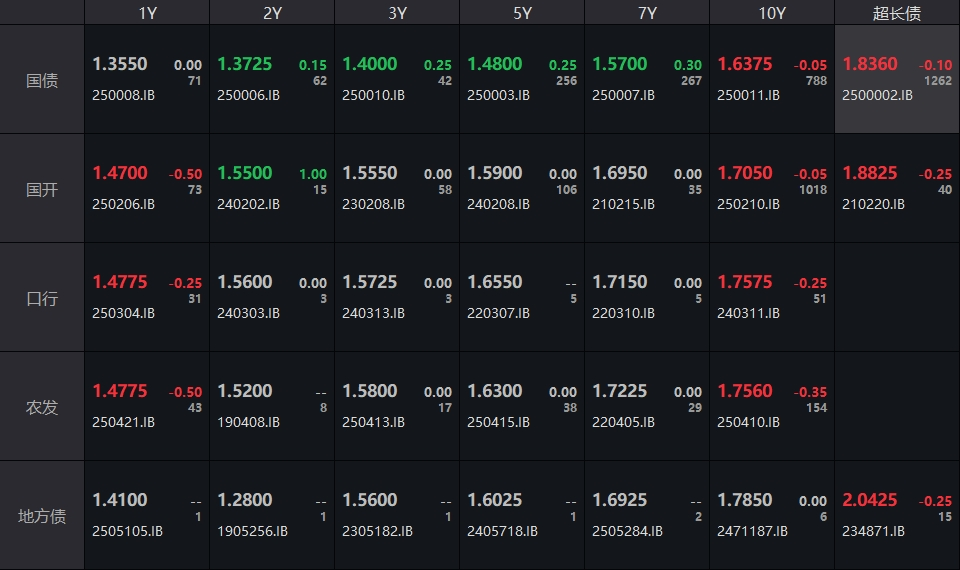960x570 pixels.
Task: Click the 10Y column header
Action: (x=772, y=12)
